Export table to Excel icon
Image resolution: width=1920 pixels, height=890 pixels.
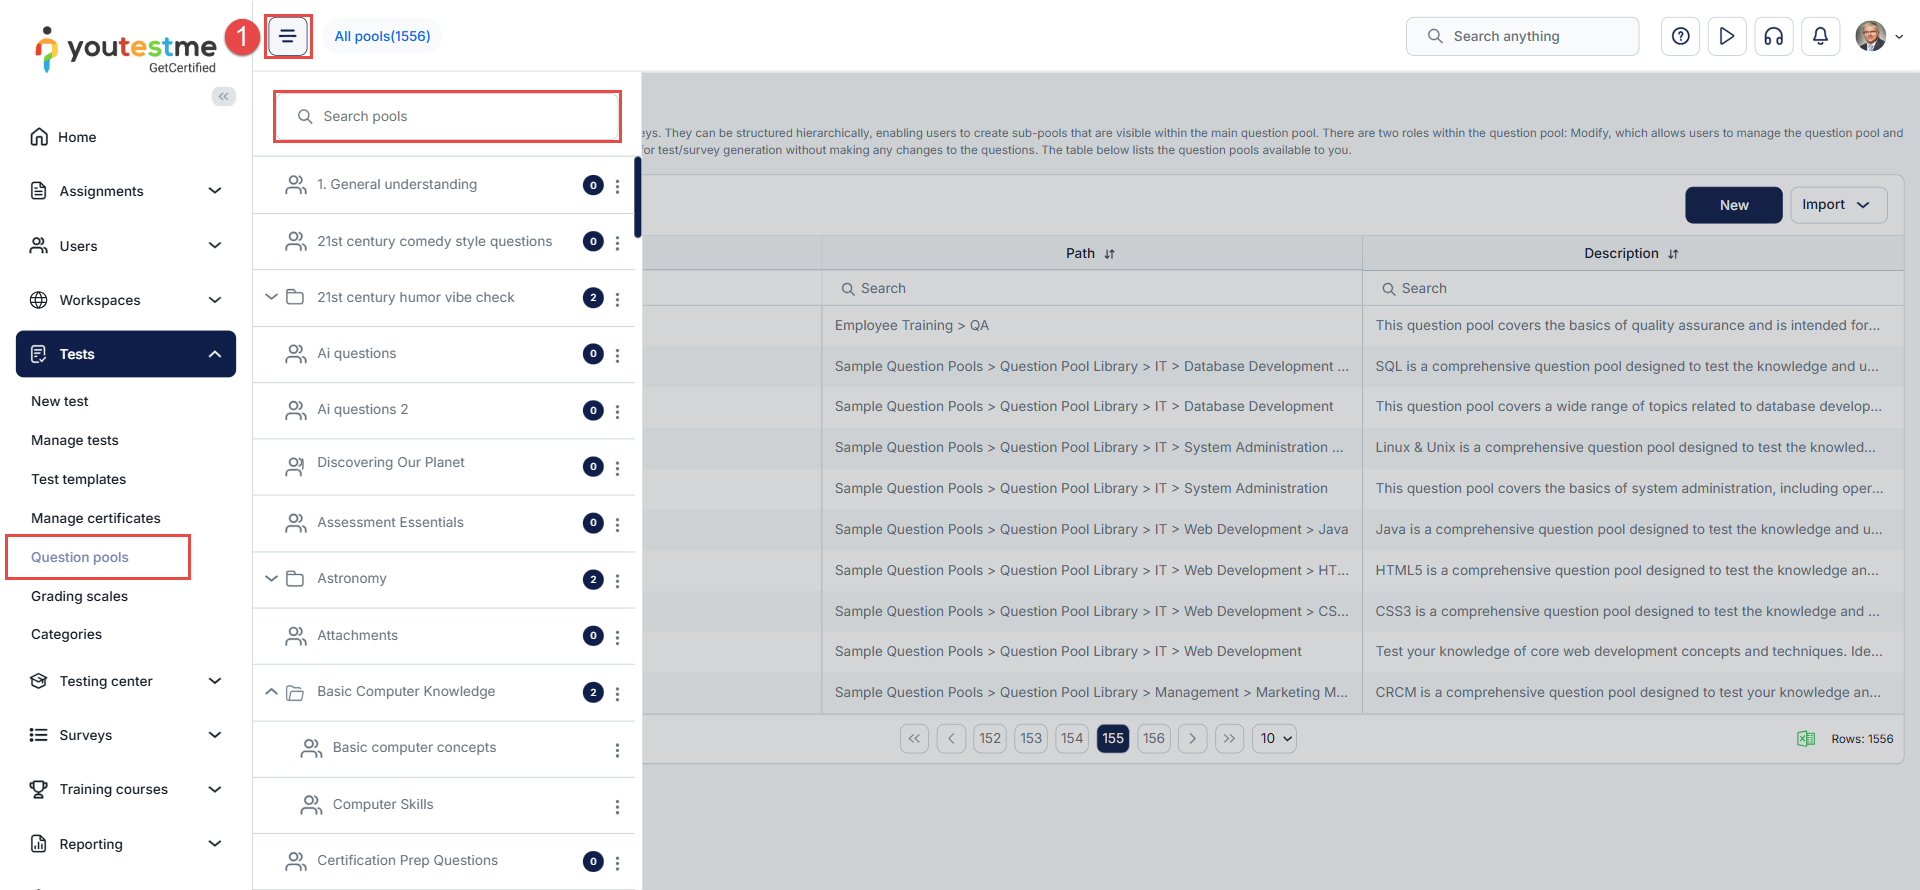(1806, 739)
